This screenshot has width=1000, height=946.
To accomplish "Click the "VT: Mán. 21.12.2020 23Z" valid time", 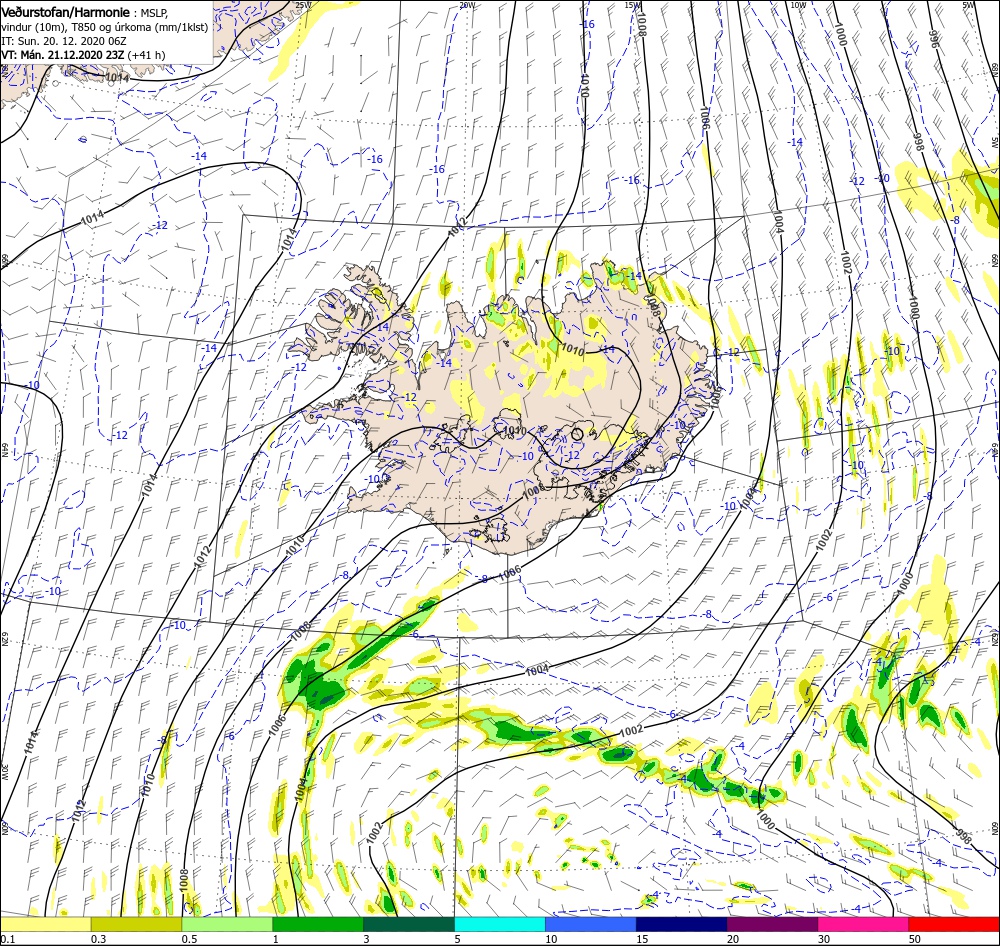I will pyautogui.click(x=63, y=55).
